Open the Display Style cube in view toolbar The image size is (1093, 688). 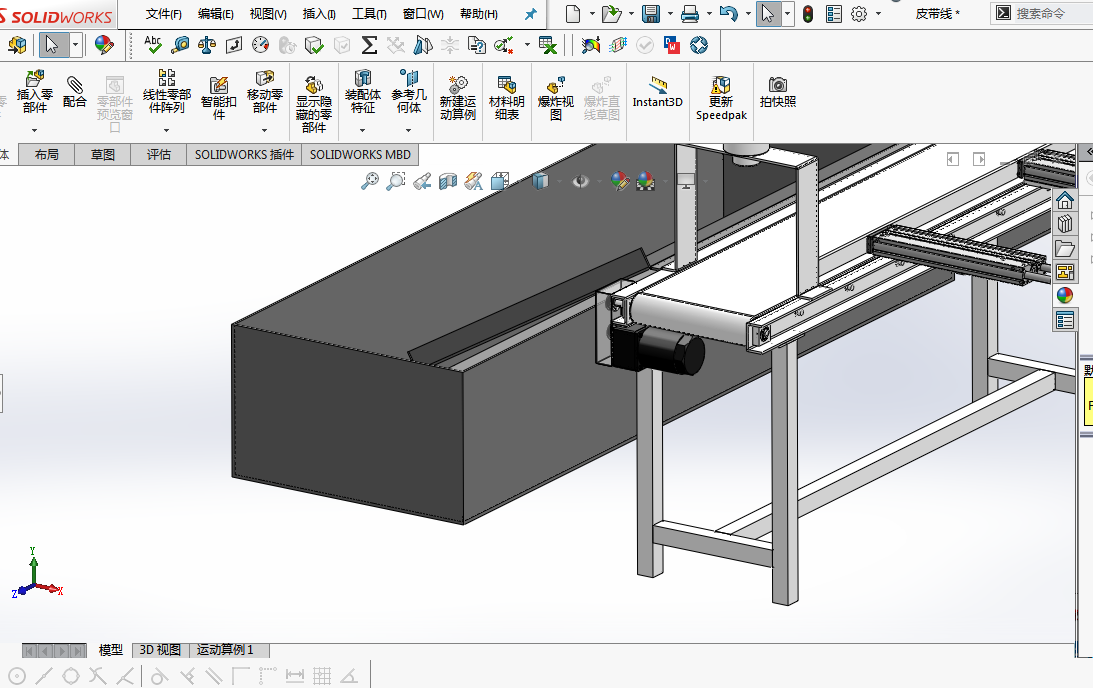[x=540, y=182]
